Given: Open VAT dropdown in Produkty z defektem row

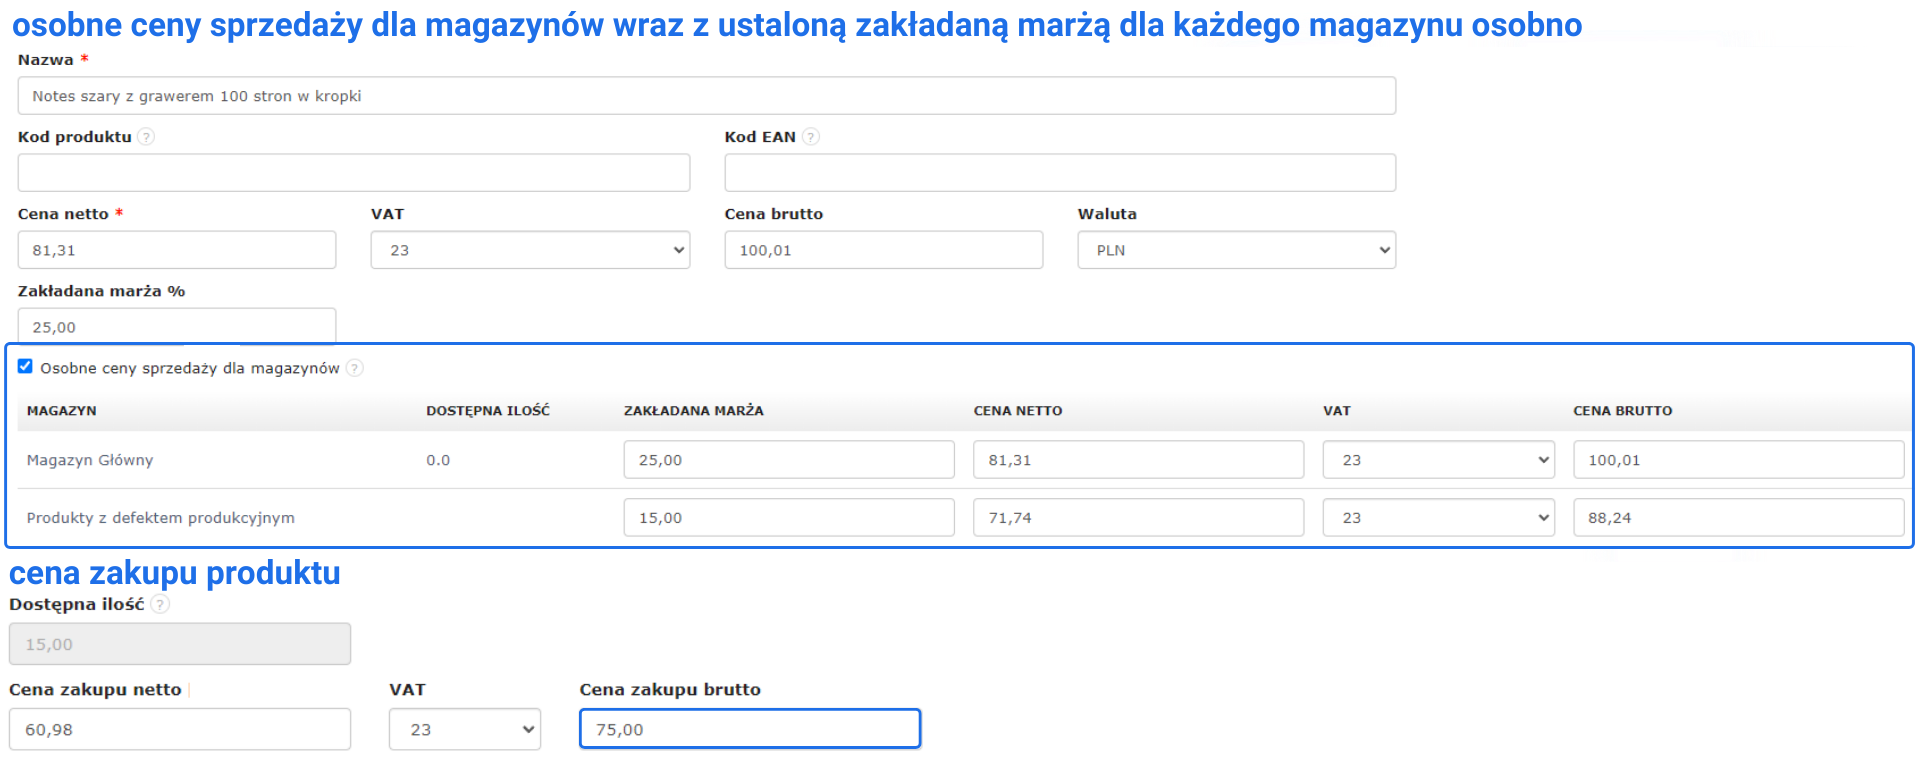Looking at the screenshot, I should coord(1438,518).
